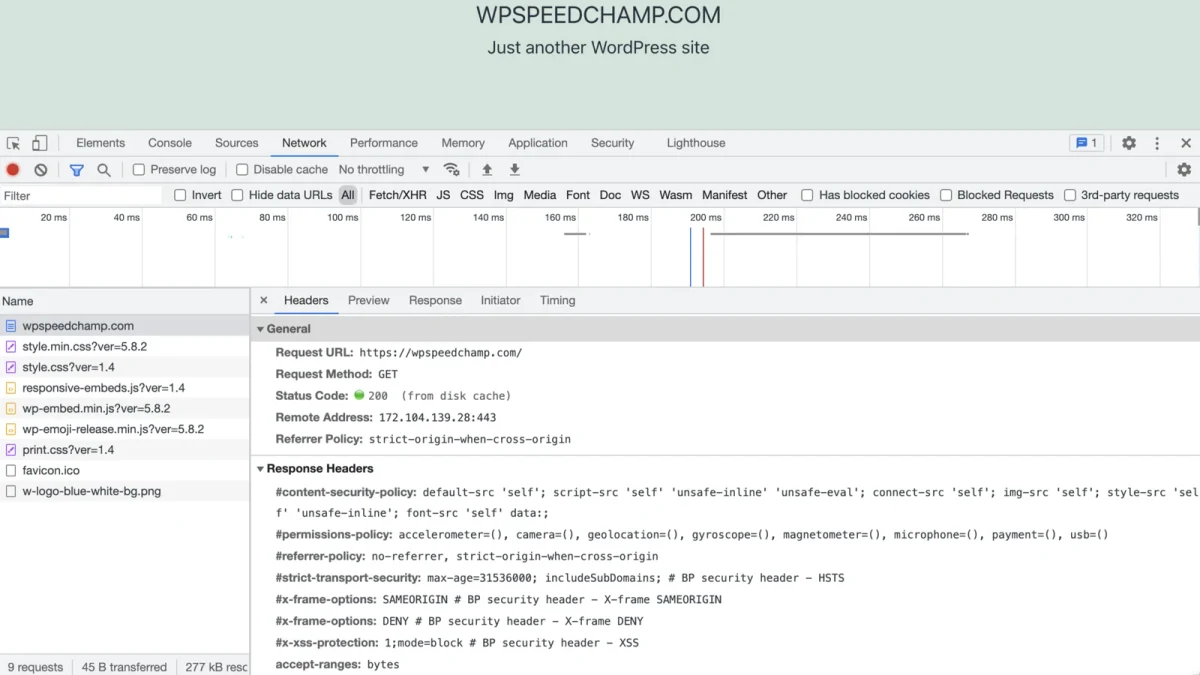Open the Lighthouse tab
Image resolution: width=1200 pixels, height=675 pixels.
(696, 143)
